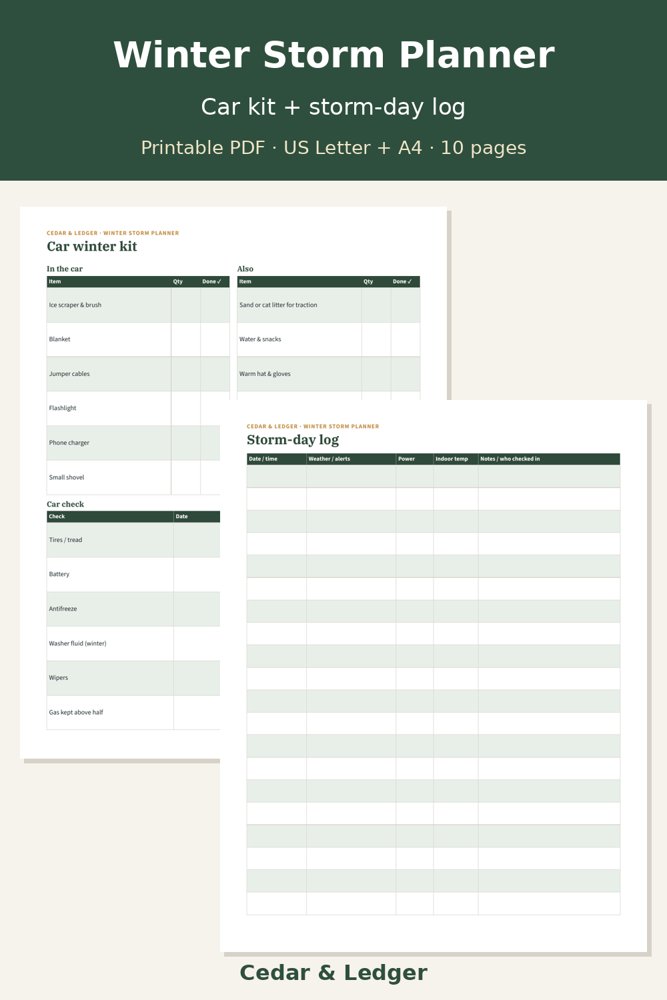Viewport: 667px width, 1000px height.
Task: Select the 'Tires / tread' check row
Action: click(x=133, y=540)
